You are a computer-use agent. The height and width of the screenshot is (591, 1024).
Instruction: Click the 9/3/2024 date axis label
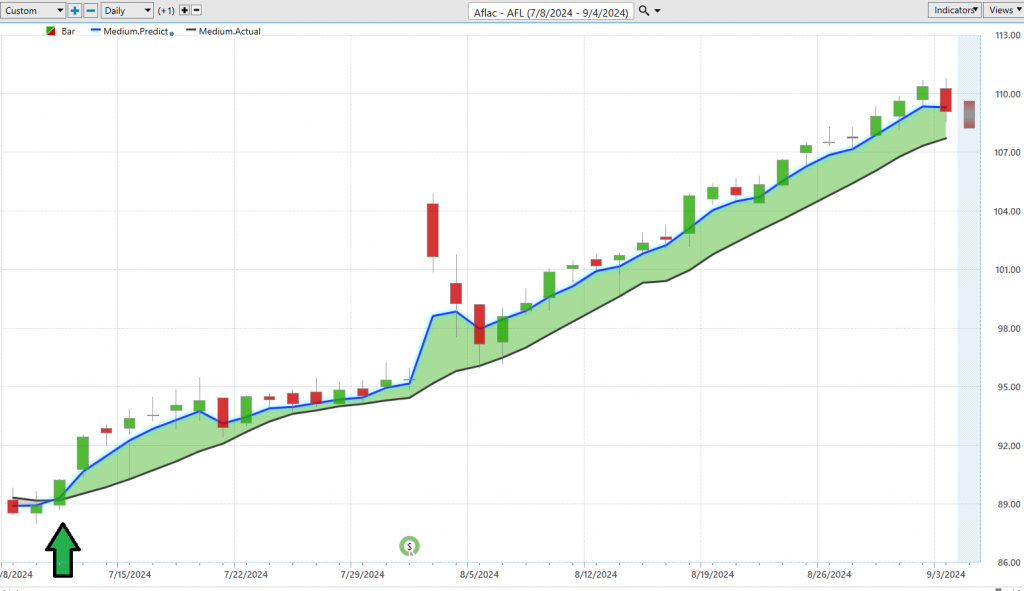[946, 575]
